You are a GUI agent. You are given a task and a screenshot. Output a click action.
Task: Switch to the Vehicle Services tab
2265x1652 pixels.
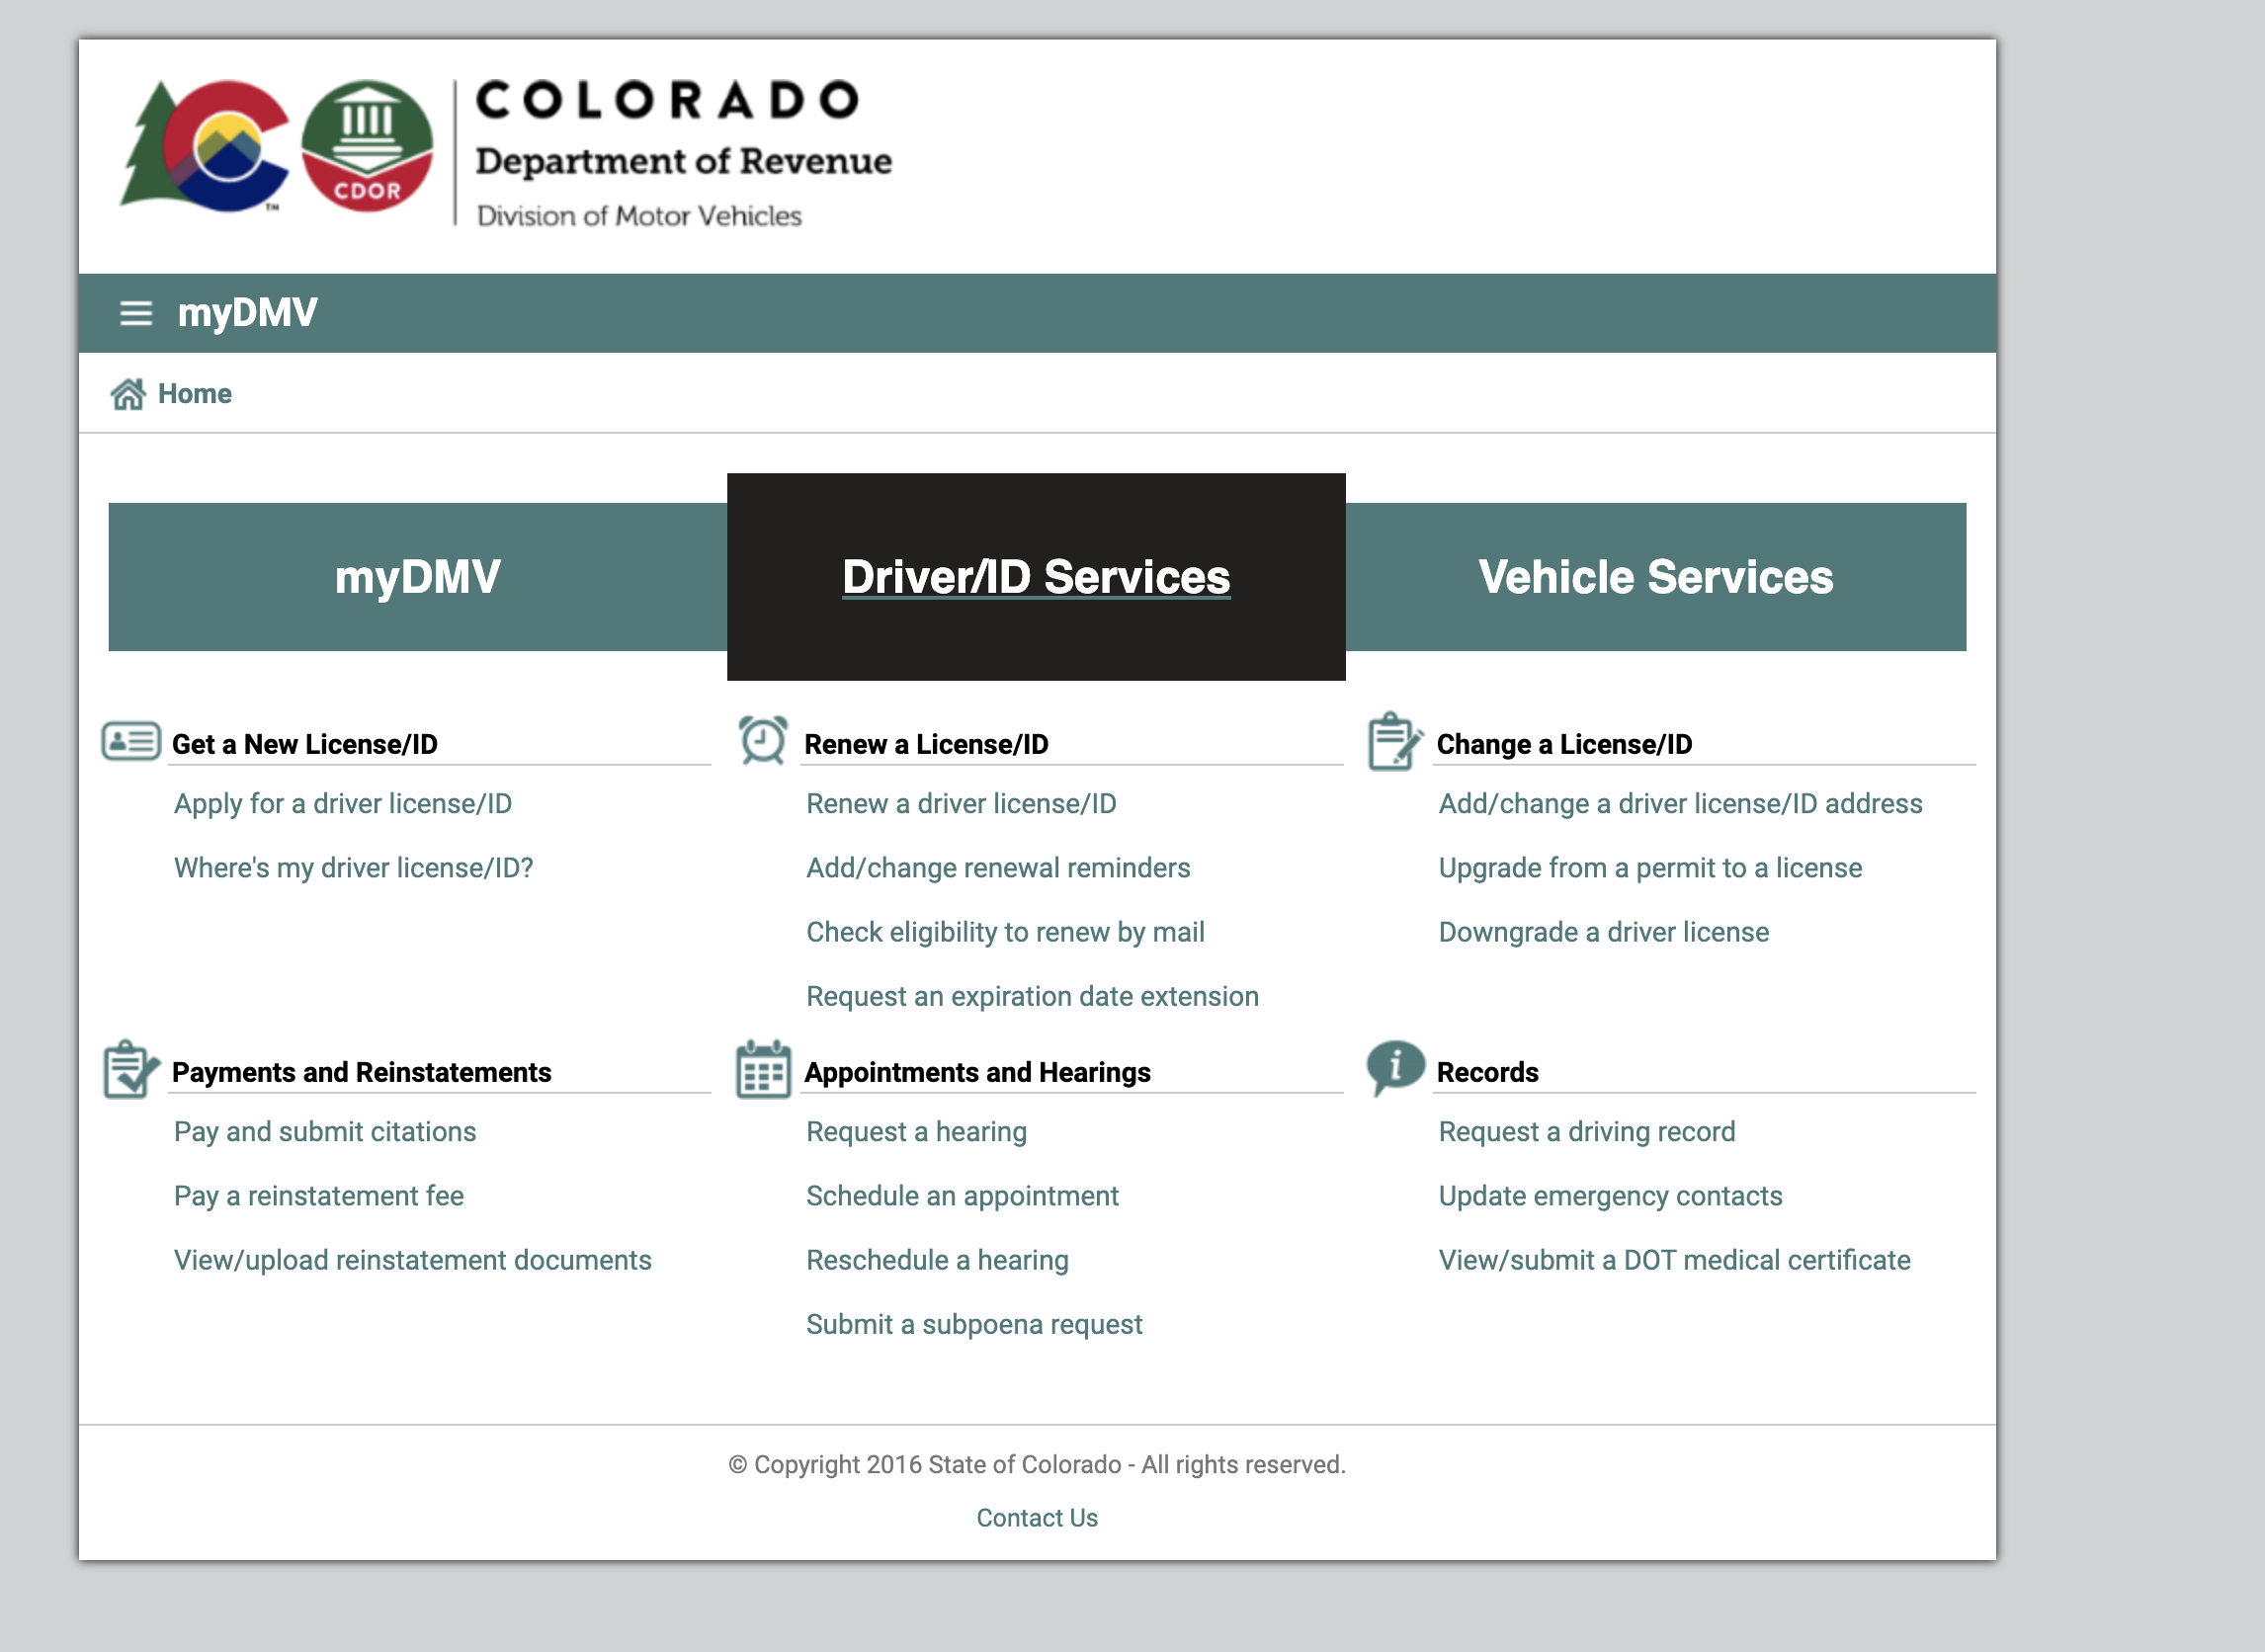click(x=1656, y=577)
